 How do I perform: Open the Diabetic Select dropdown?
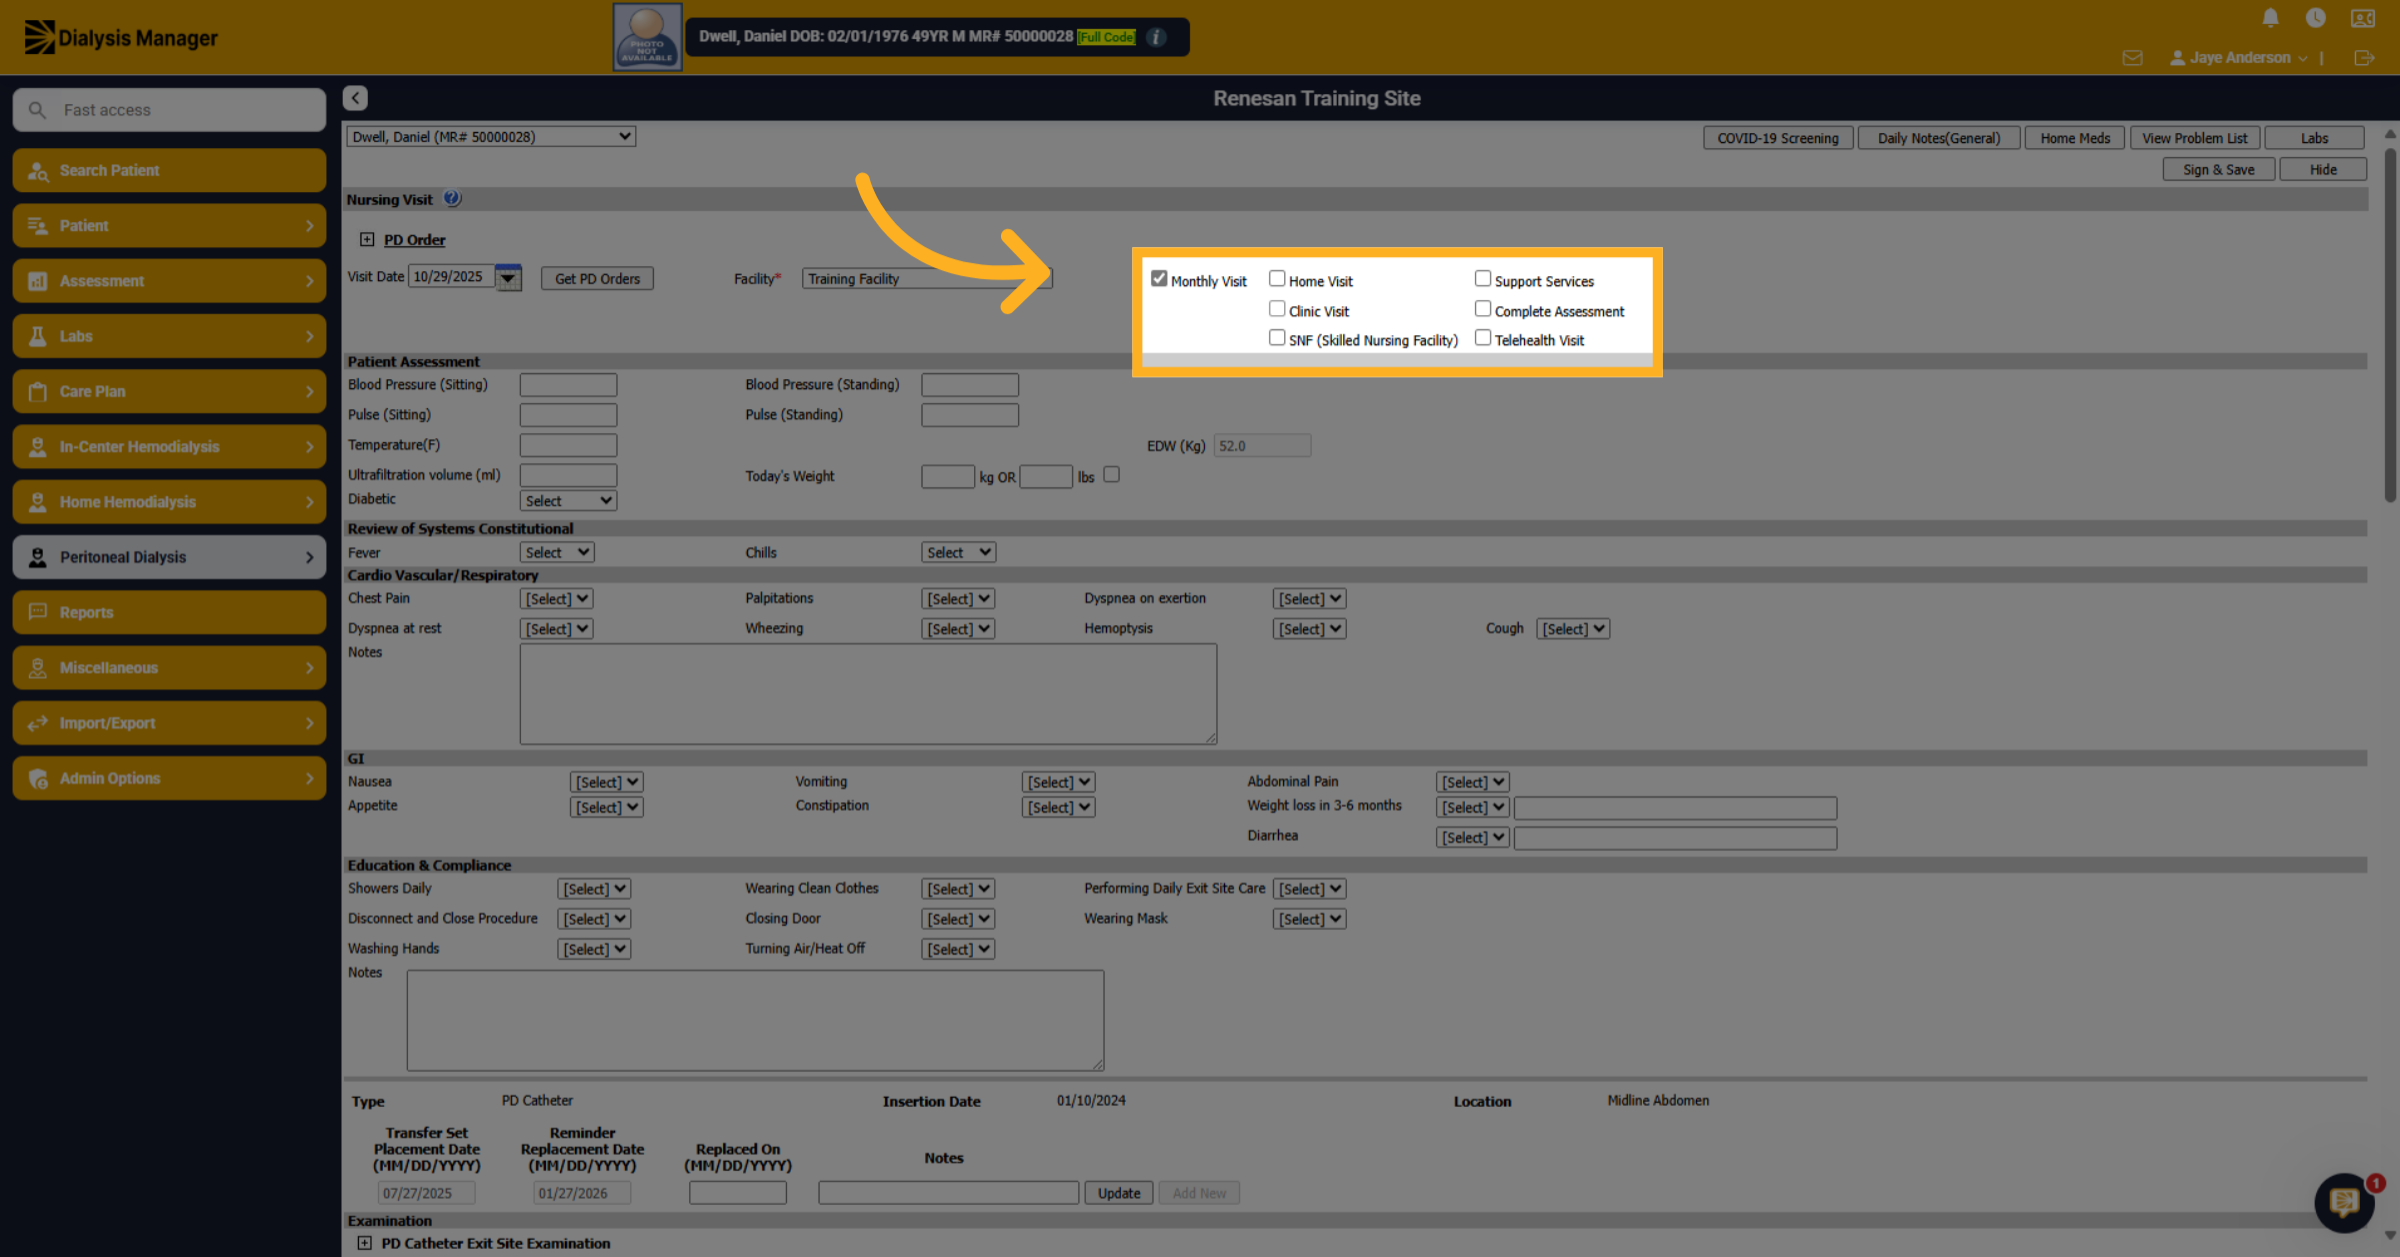(x=568, y=500)
